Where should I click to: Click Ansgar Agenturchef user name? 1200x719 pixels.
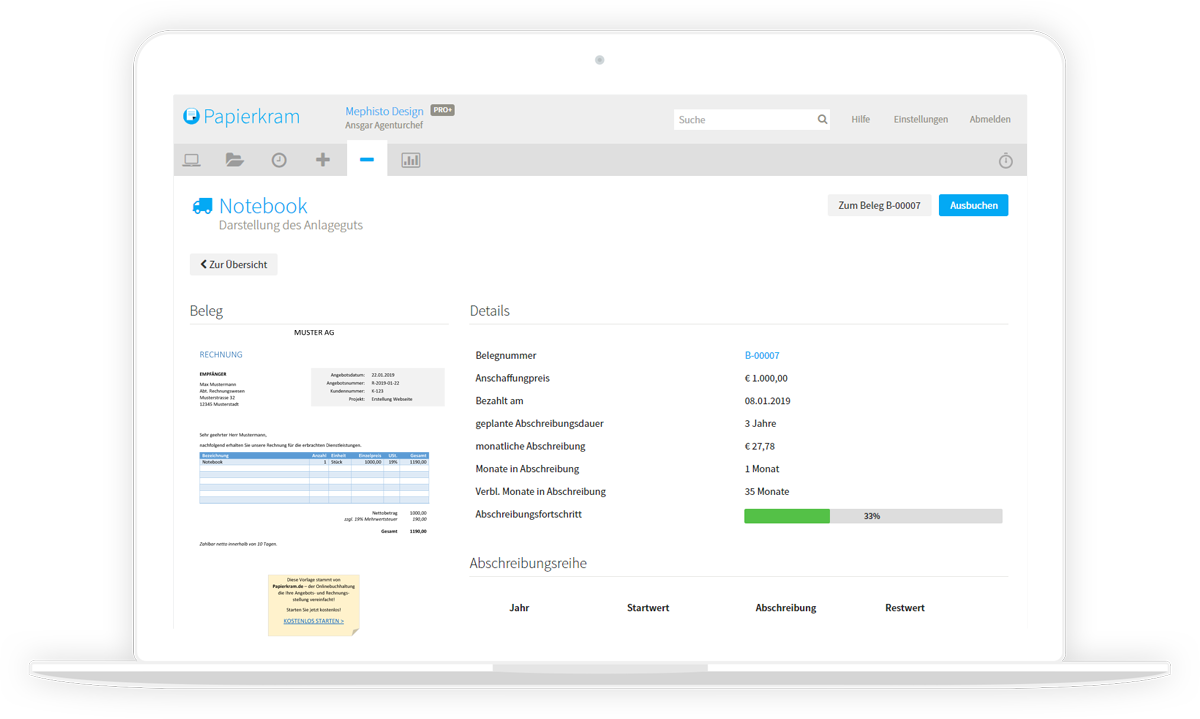[x=384, y=125]
